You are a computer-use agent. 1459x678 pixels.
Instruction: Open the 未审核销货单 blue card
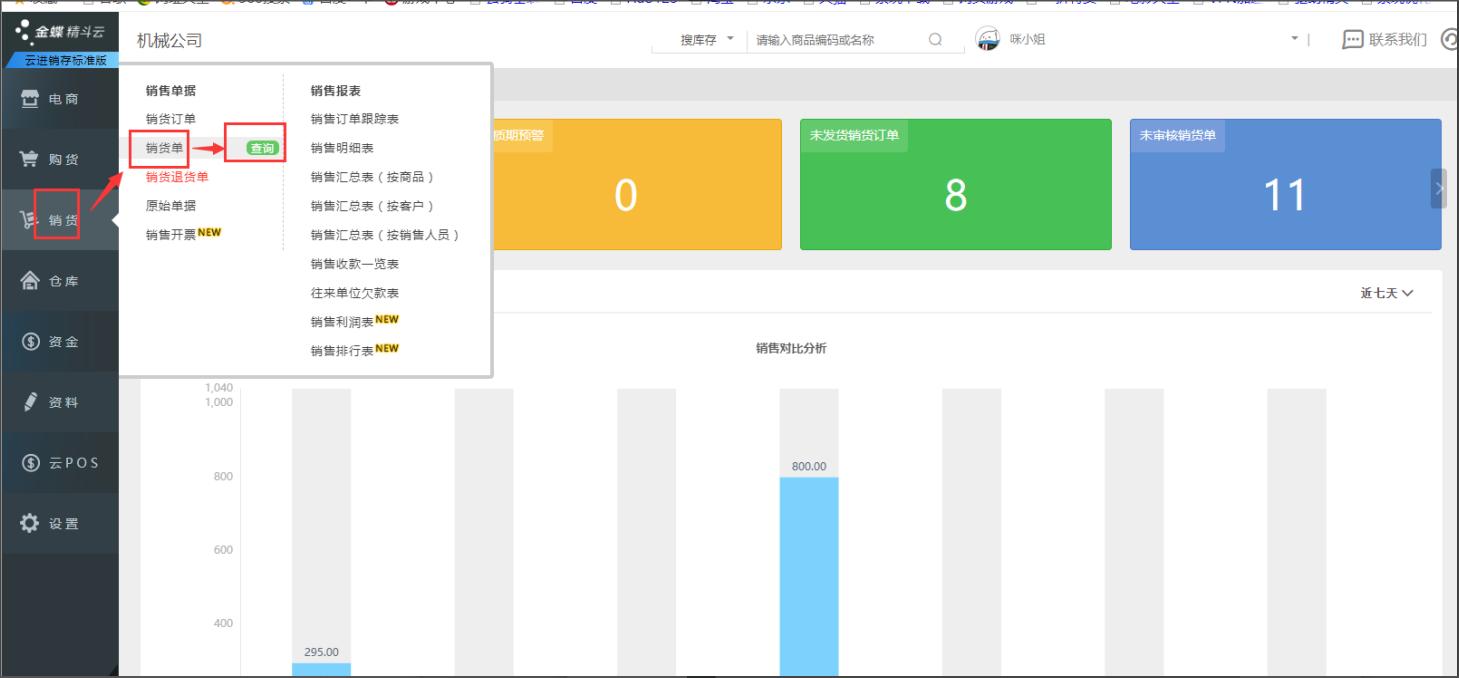(1284, 185)
